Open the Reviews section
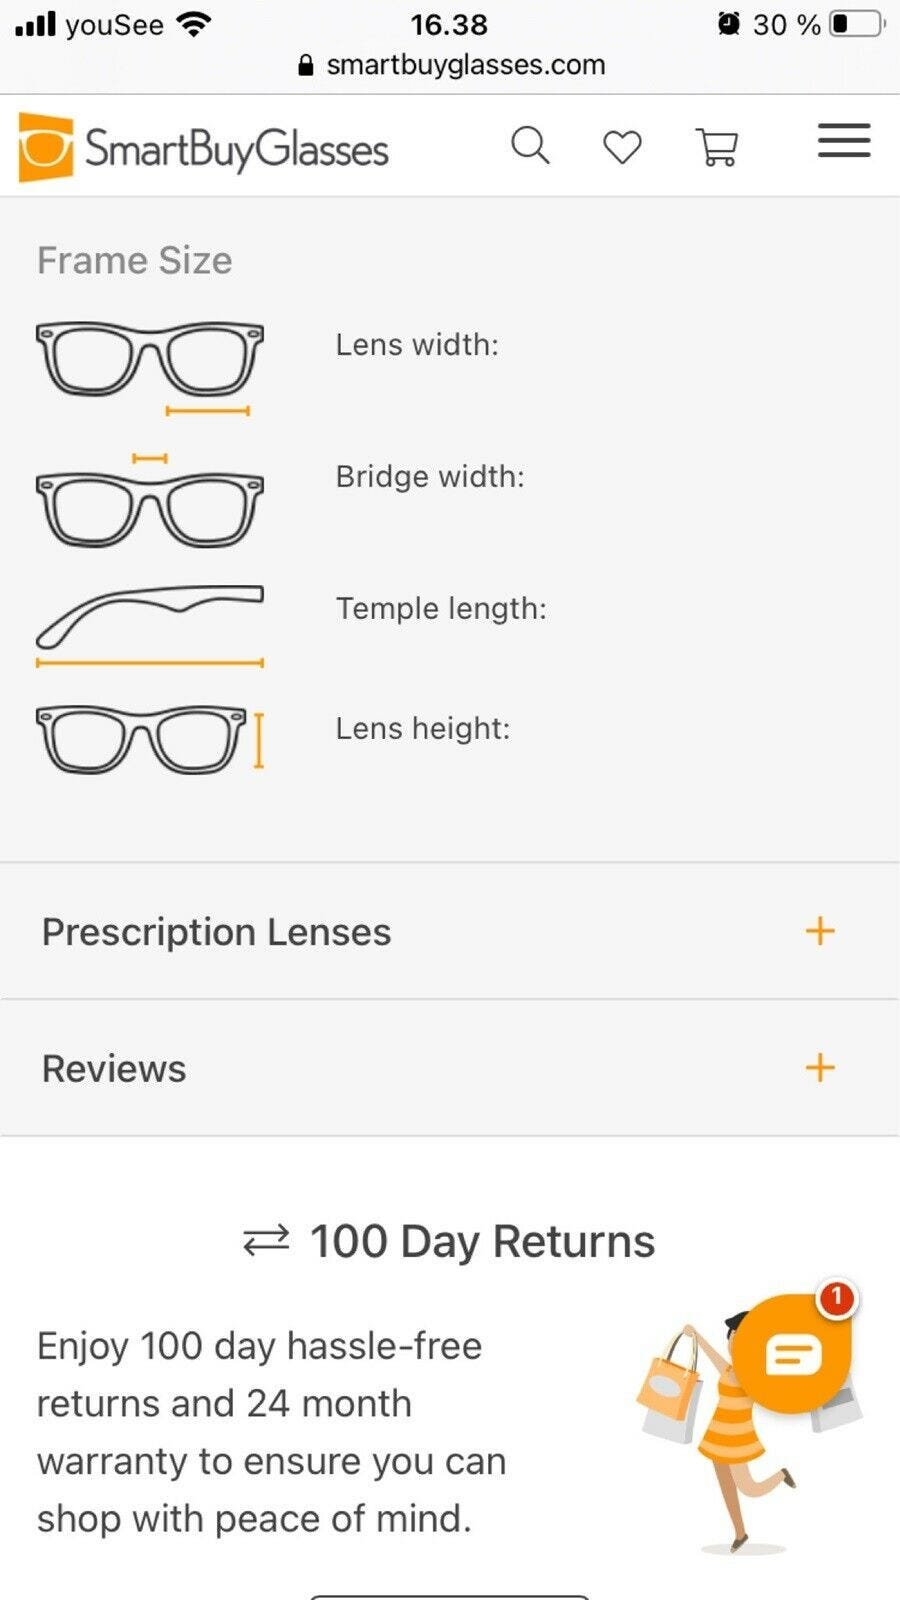This screenshot has height=1600, width=900. 114,1069
